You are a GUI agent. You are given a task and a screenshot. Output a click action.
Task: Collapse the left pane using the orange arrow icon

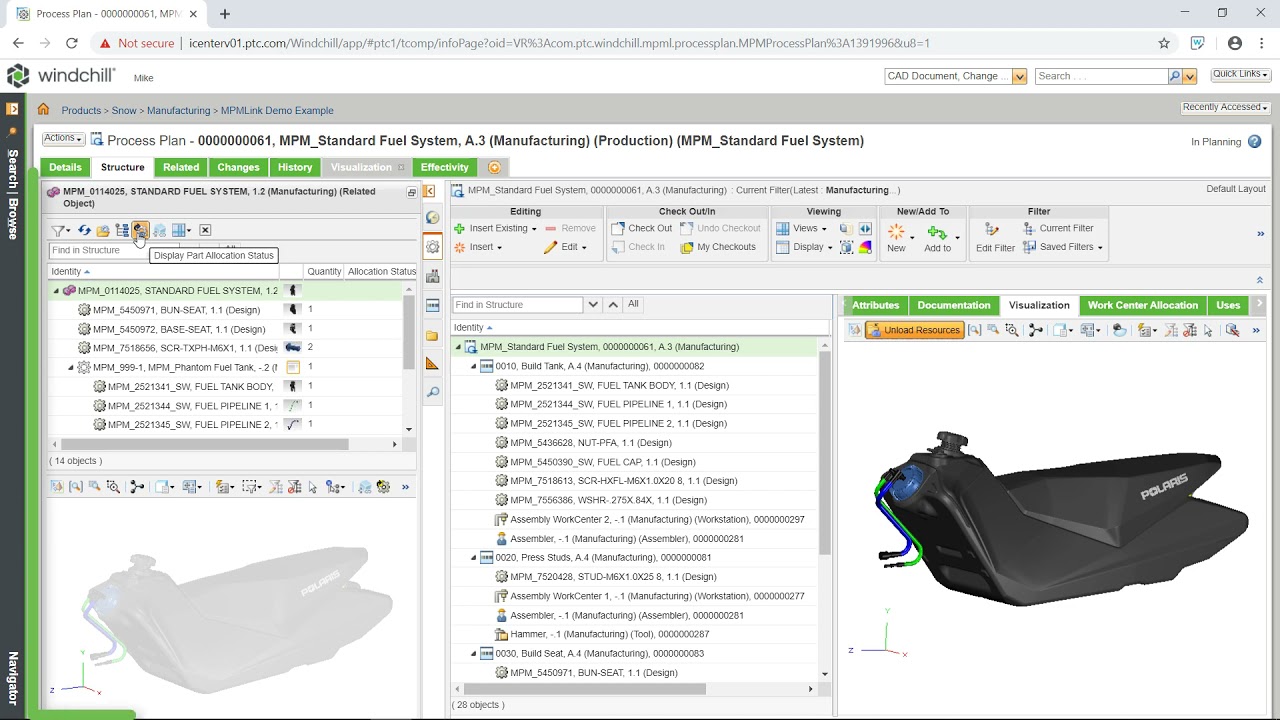coord(429,191)
